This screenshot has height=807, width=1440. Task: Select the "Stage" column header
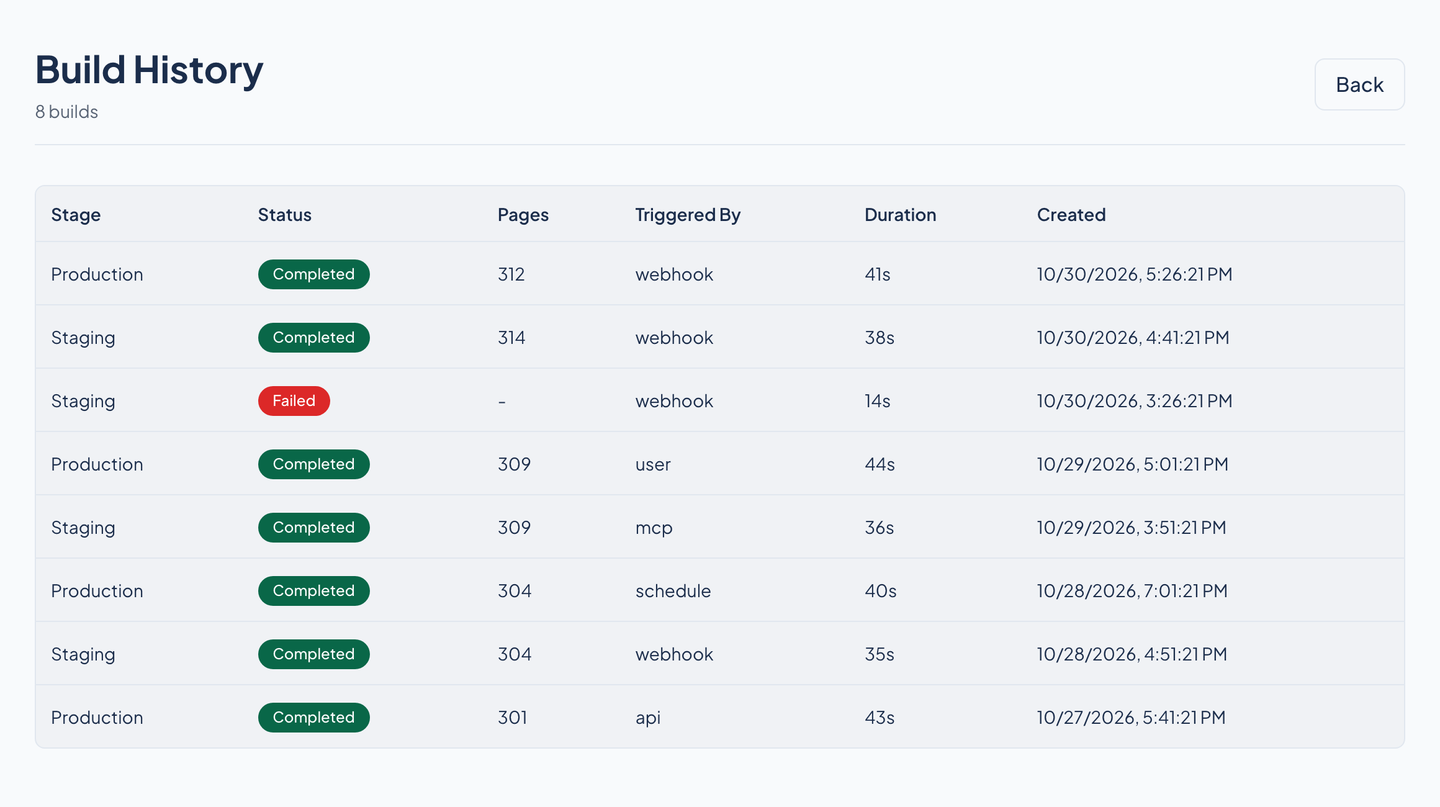[76, 215]
